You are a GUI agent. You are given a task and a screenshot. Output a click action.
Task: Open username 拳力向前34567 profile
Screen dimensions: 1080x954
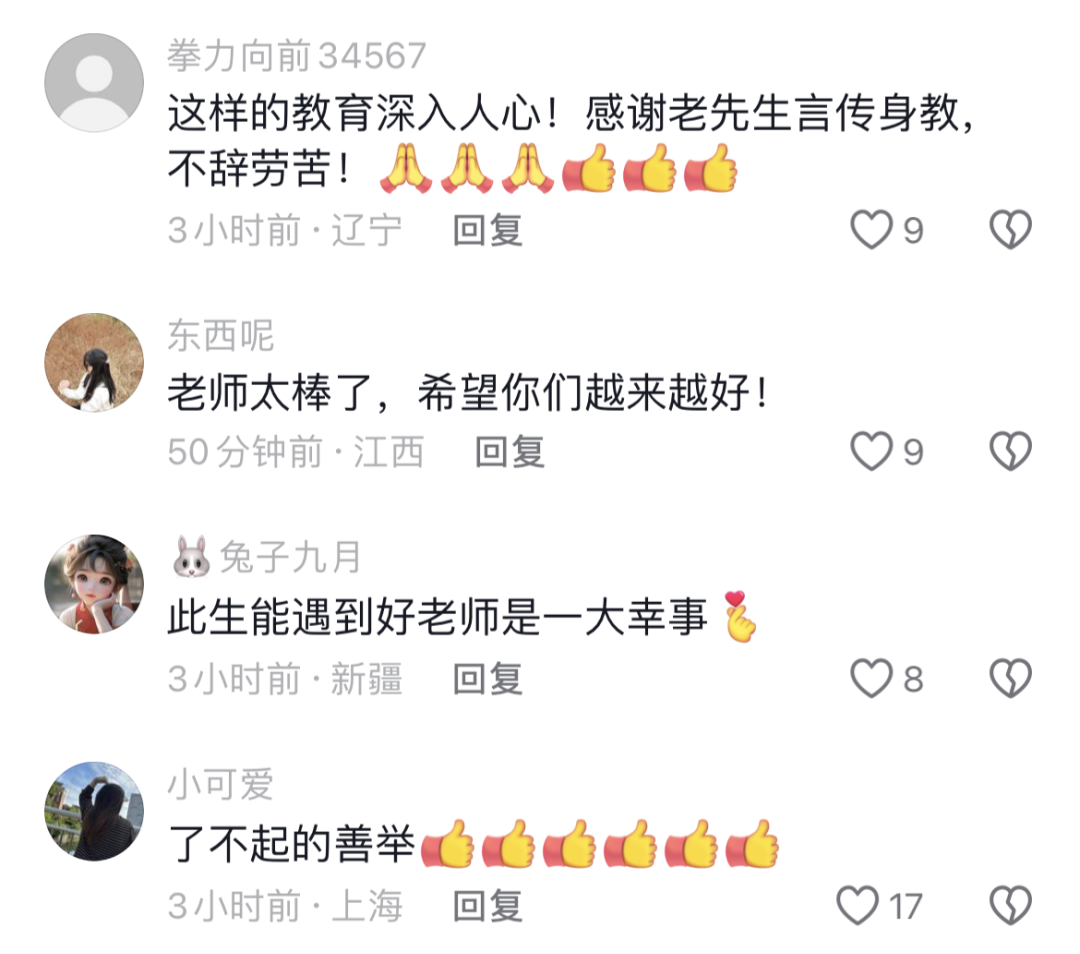coord(297,56)
